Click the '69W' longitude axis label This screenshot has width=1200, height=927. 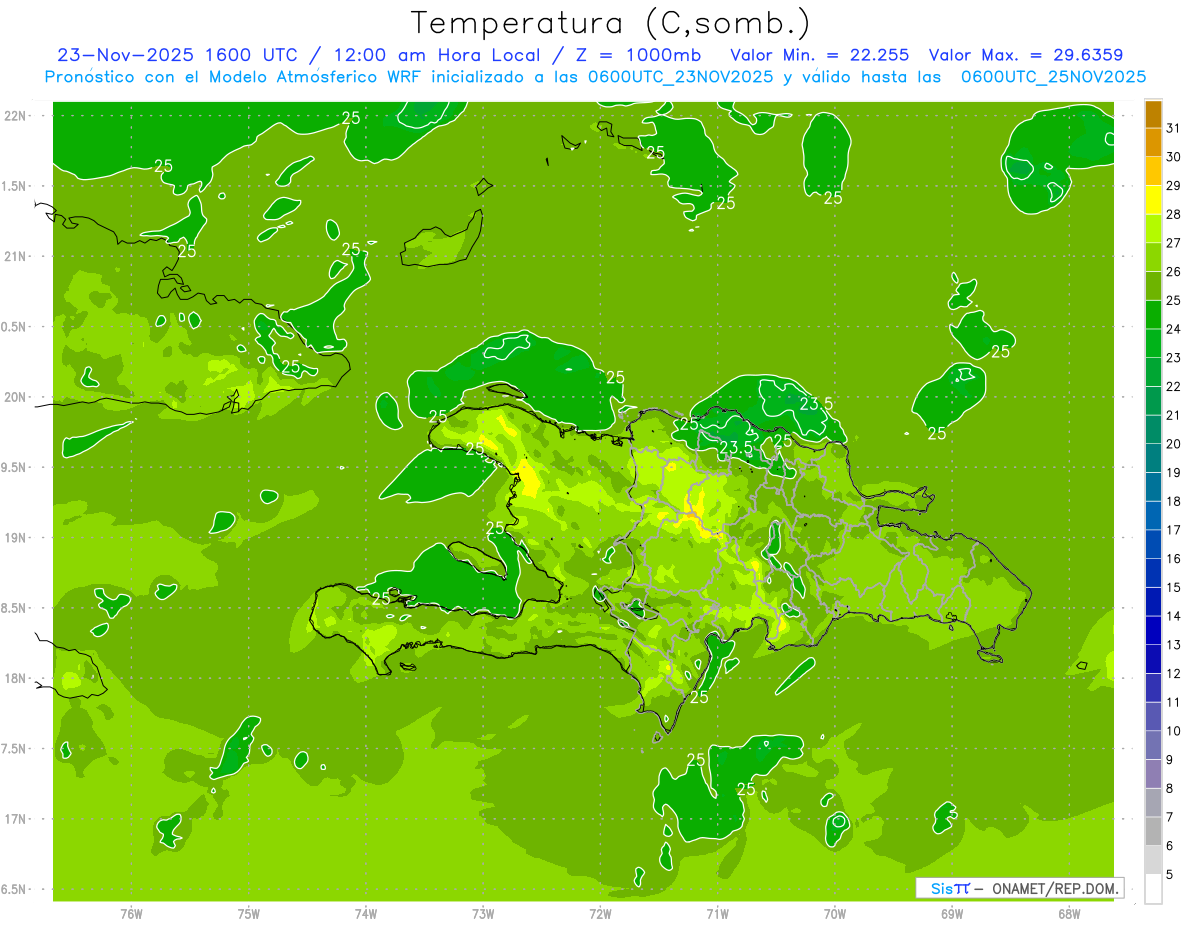pos(952,913)
